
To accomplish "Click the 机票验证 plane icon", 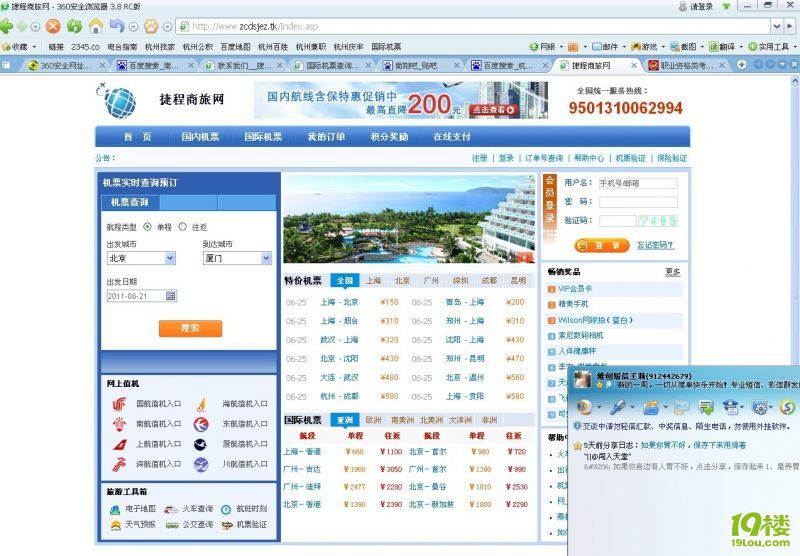I will [227, 525].
